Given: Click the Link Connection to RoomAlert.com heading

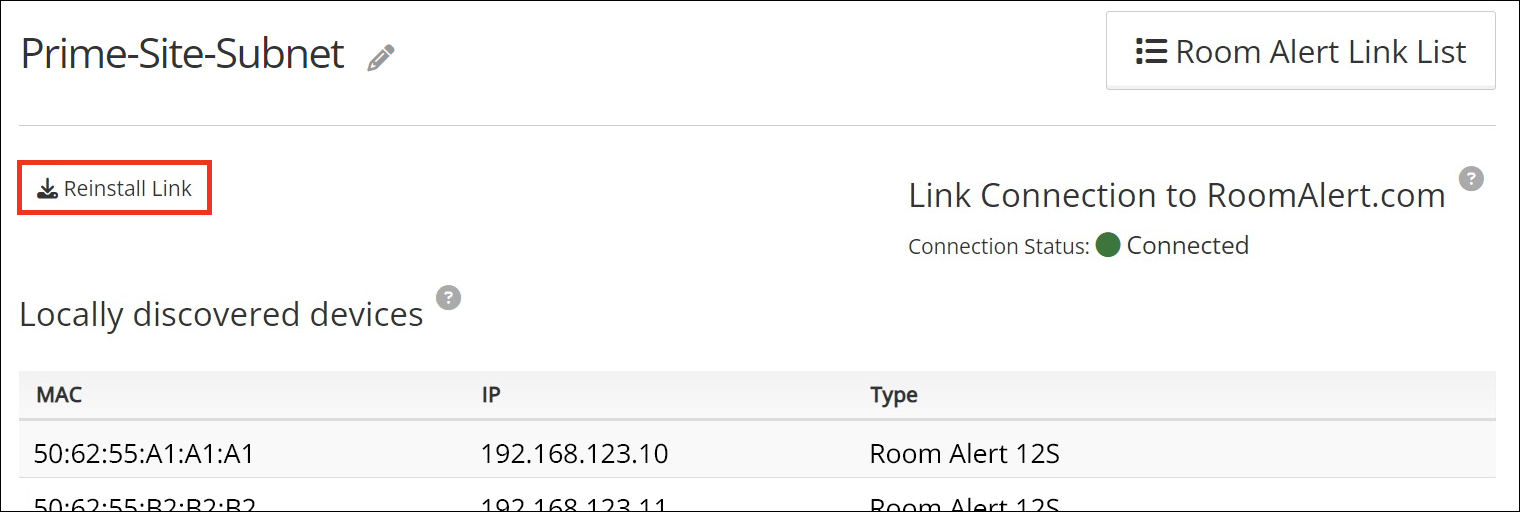Looking at the screenshot, I should point(1176,195).
